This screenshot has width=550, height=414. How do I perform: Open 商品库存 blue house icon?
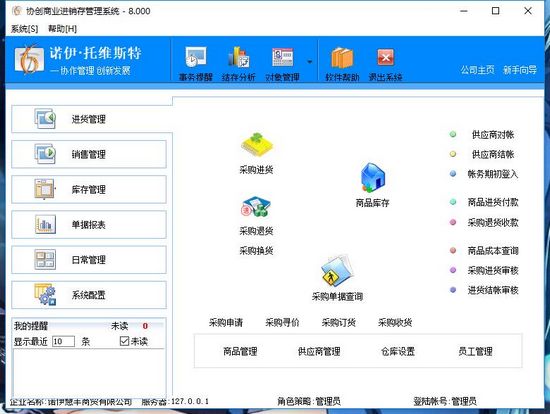coord(373,178)
